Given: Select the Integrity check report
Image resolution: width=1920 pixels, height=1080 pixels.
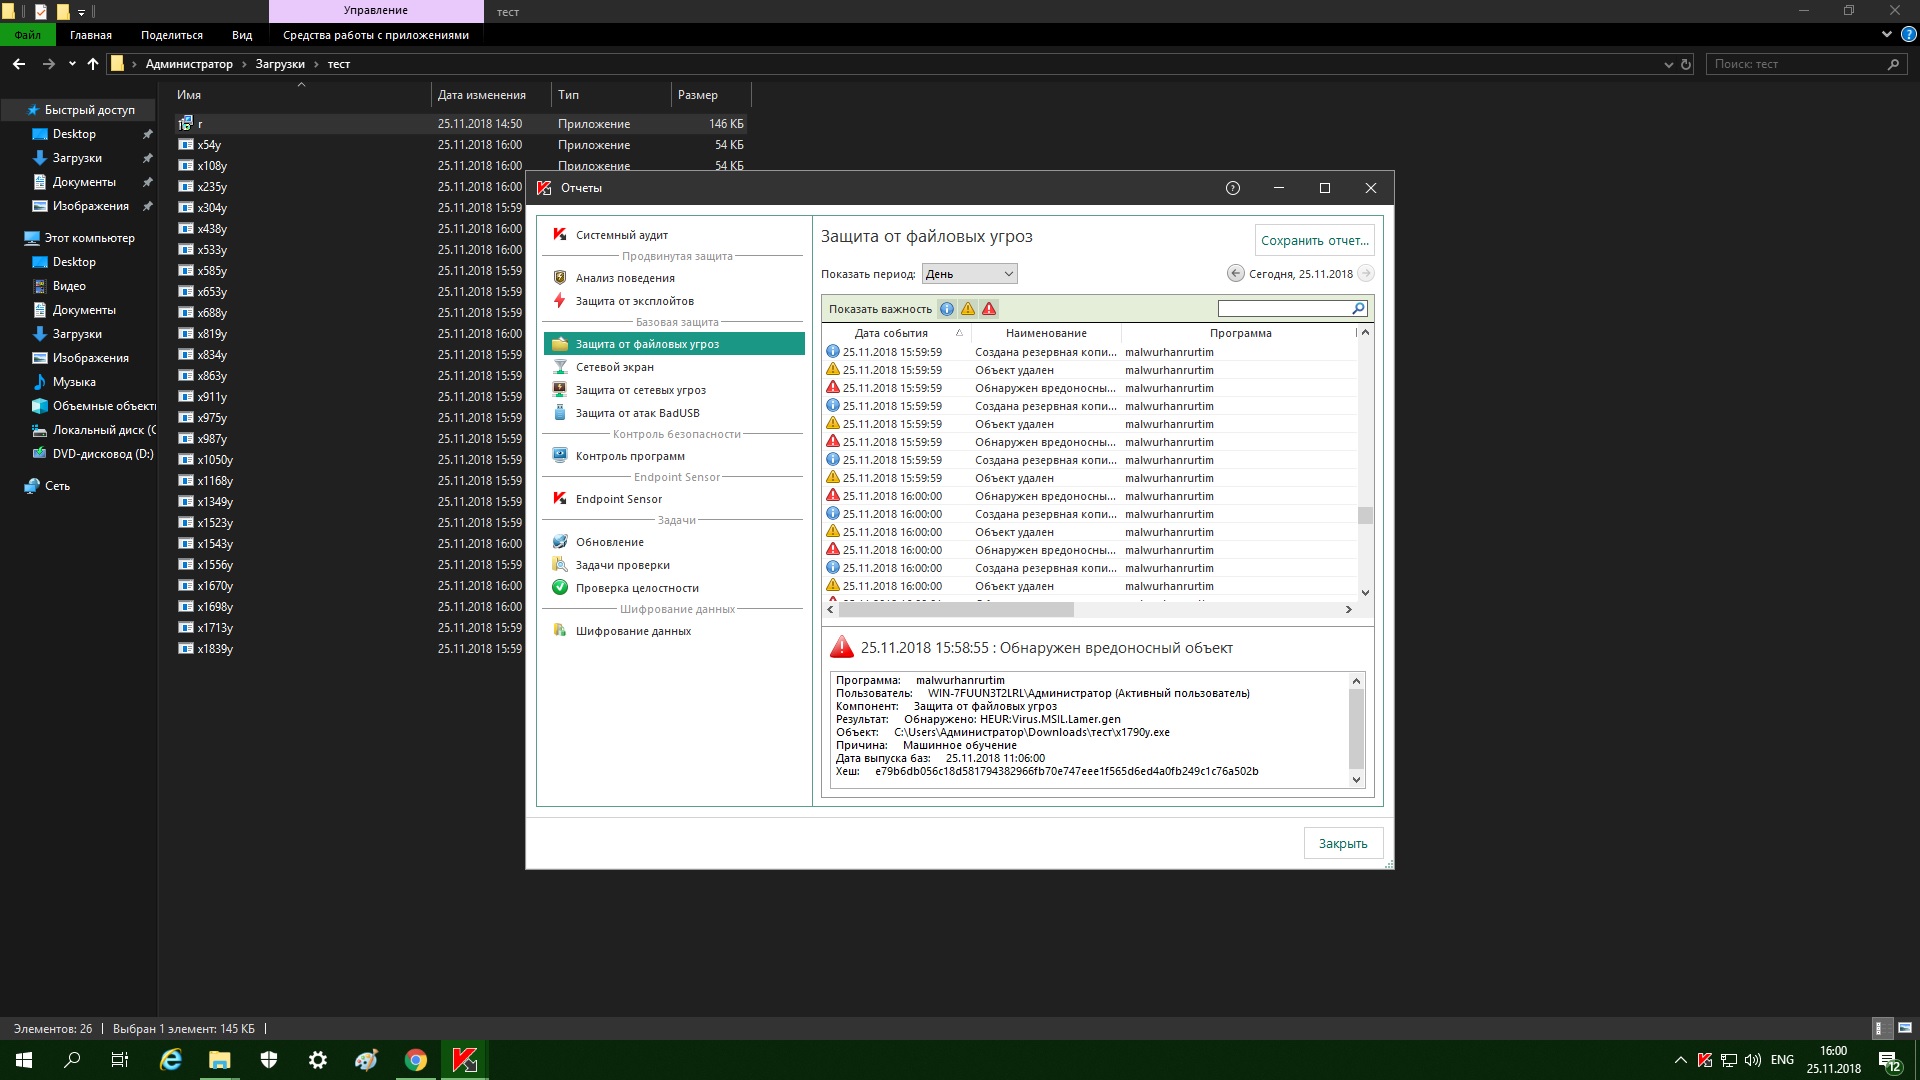Looking at the screenshot, I should (x=637, y=588).
